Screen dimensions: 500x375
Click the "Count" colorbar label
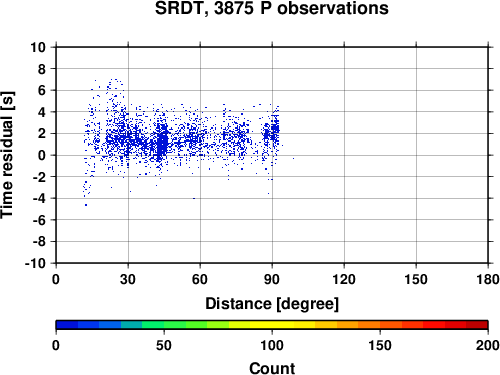tap(272, 368)
